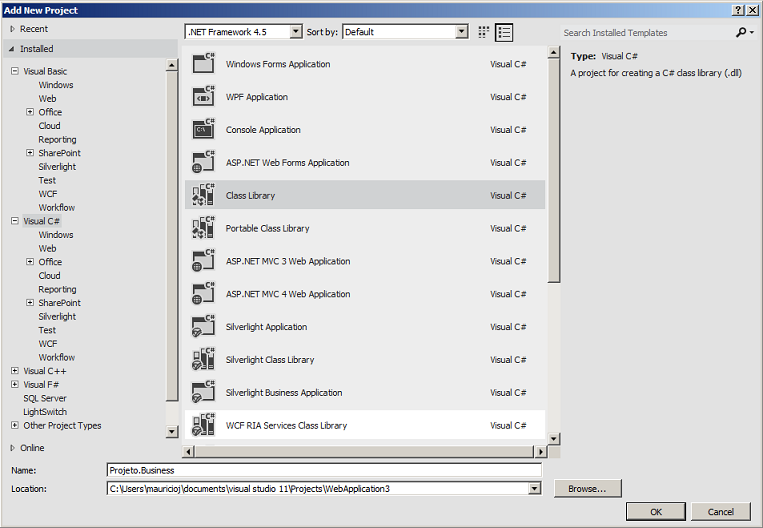Viewport: 763px width, 528px height.
Task: Select WCF under Visual C#
Action: (x=48, y=344)
